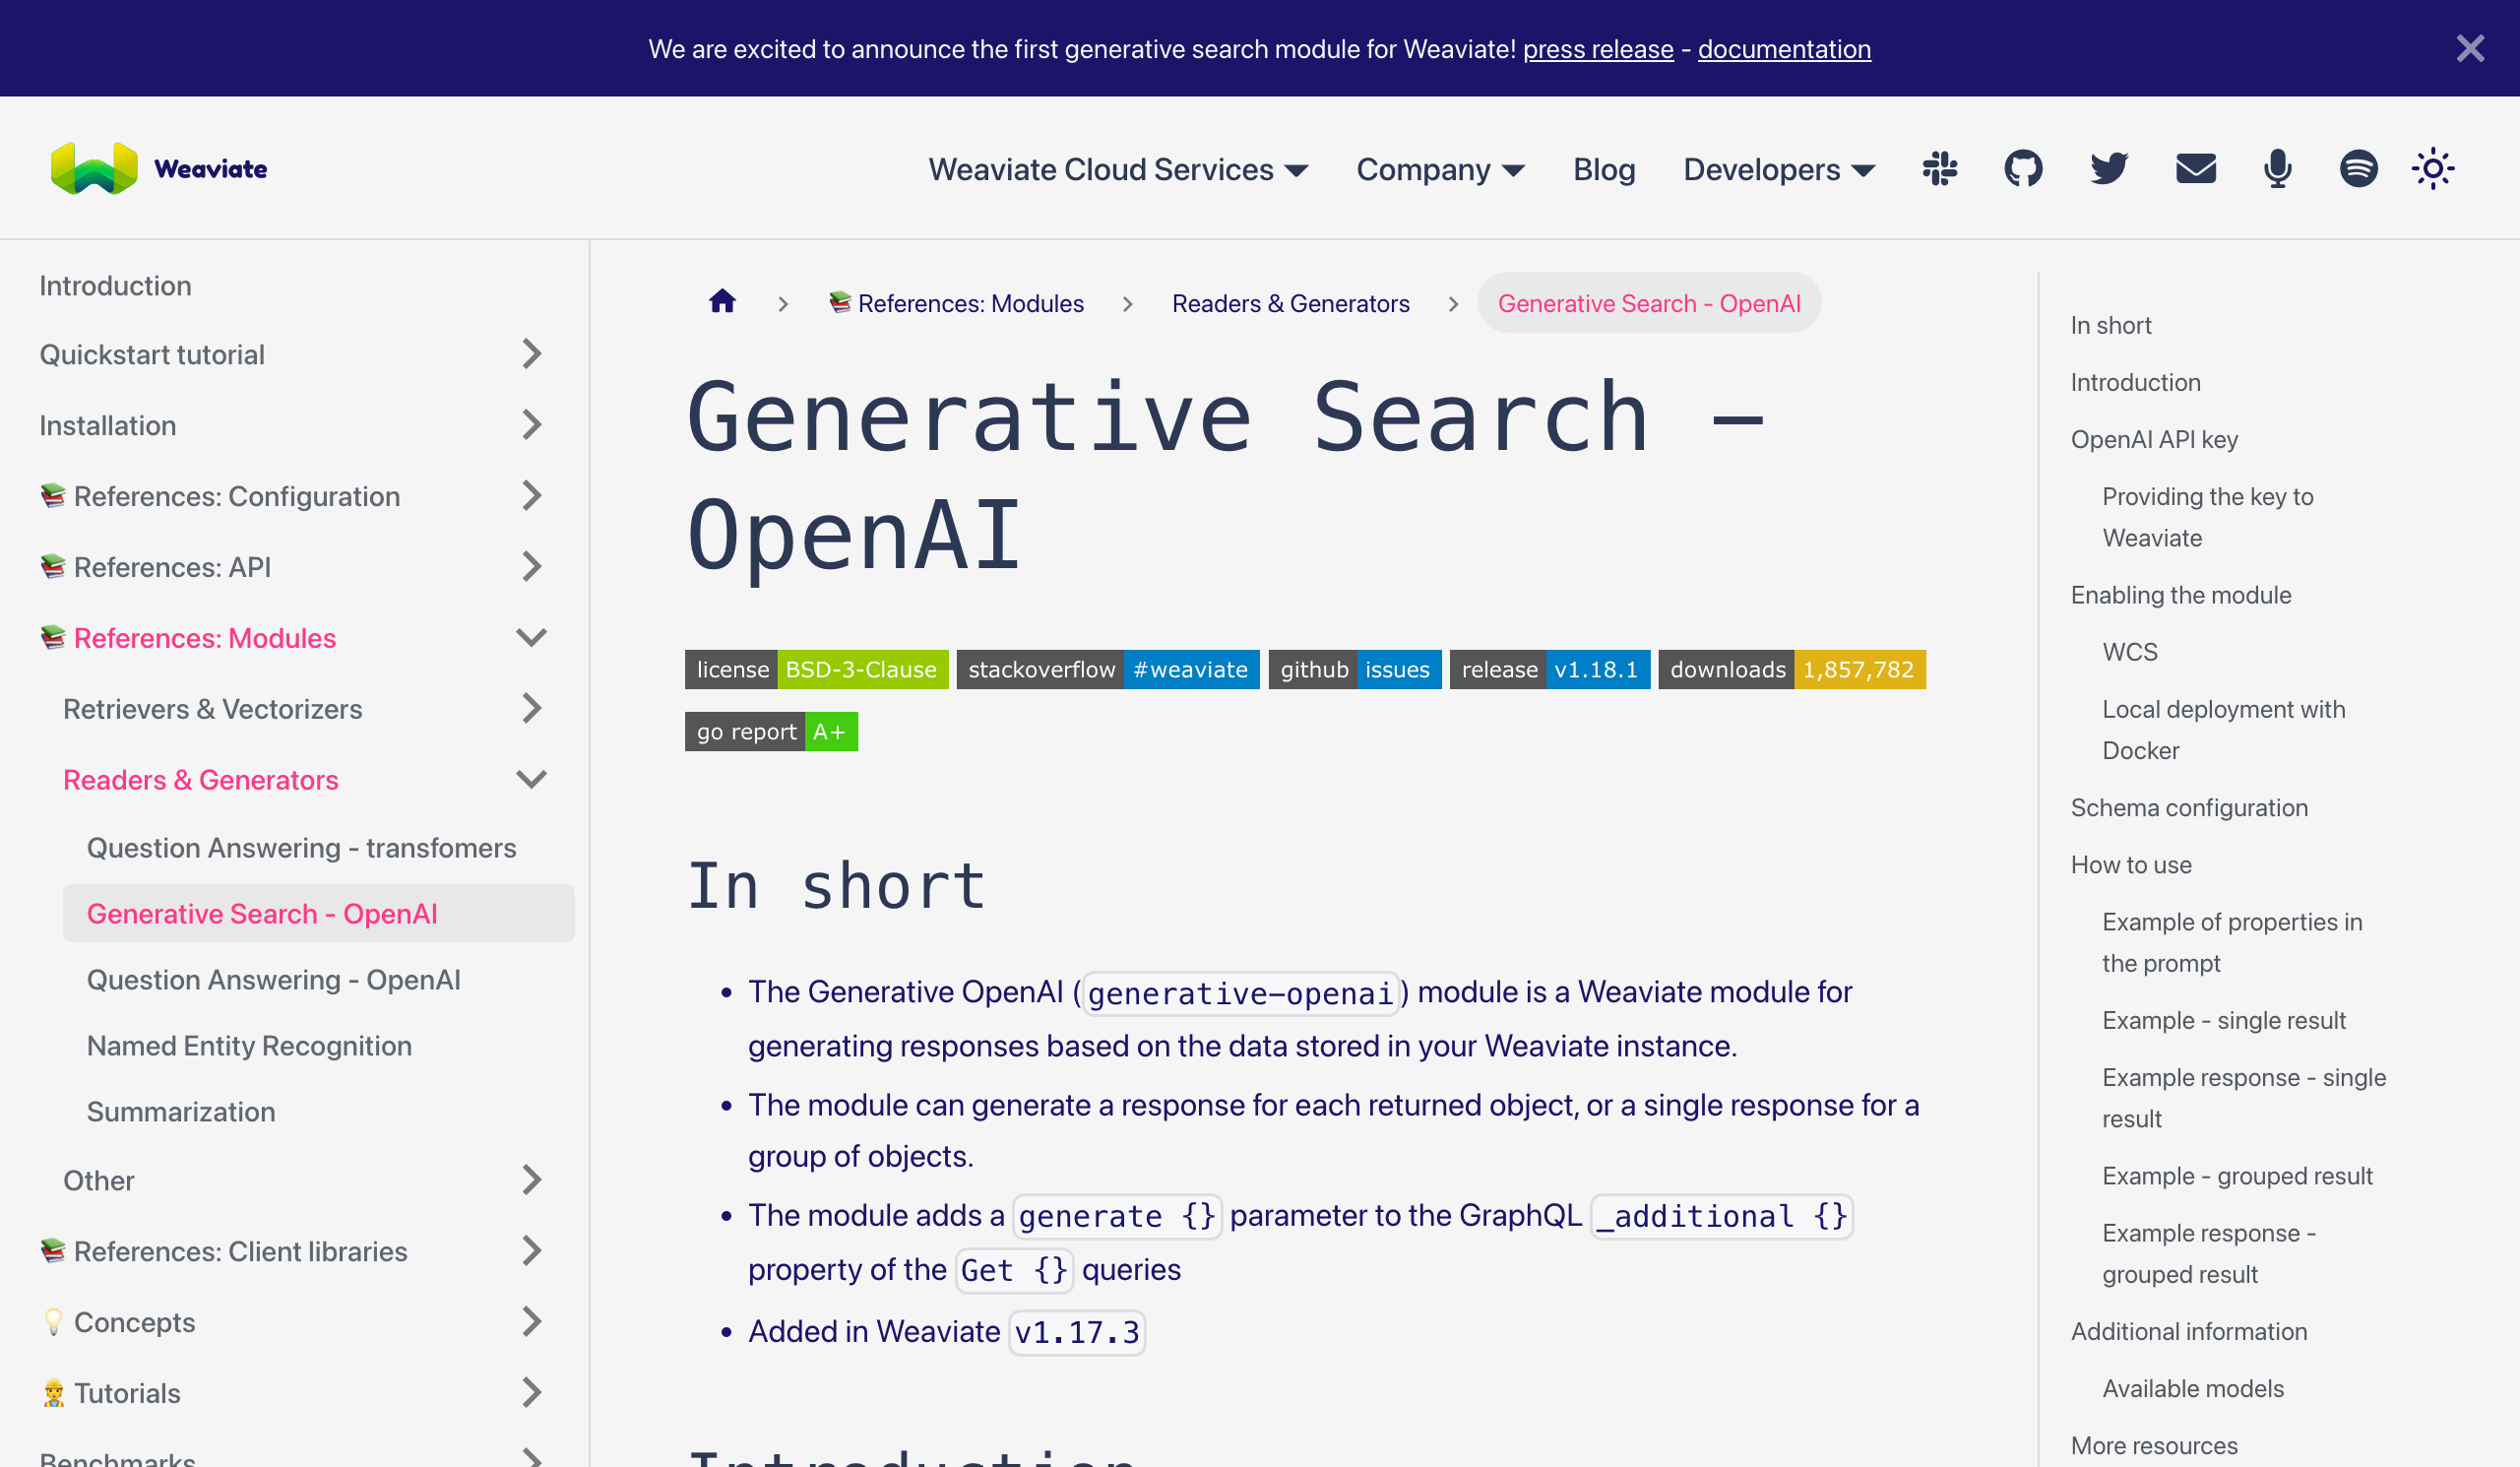The width and height of the screenshot is (2520, 1467).
Task: Open the Twitter bird icon
Action: coord(2109,169)
